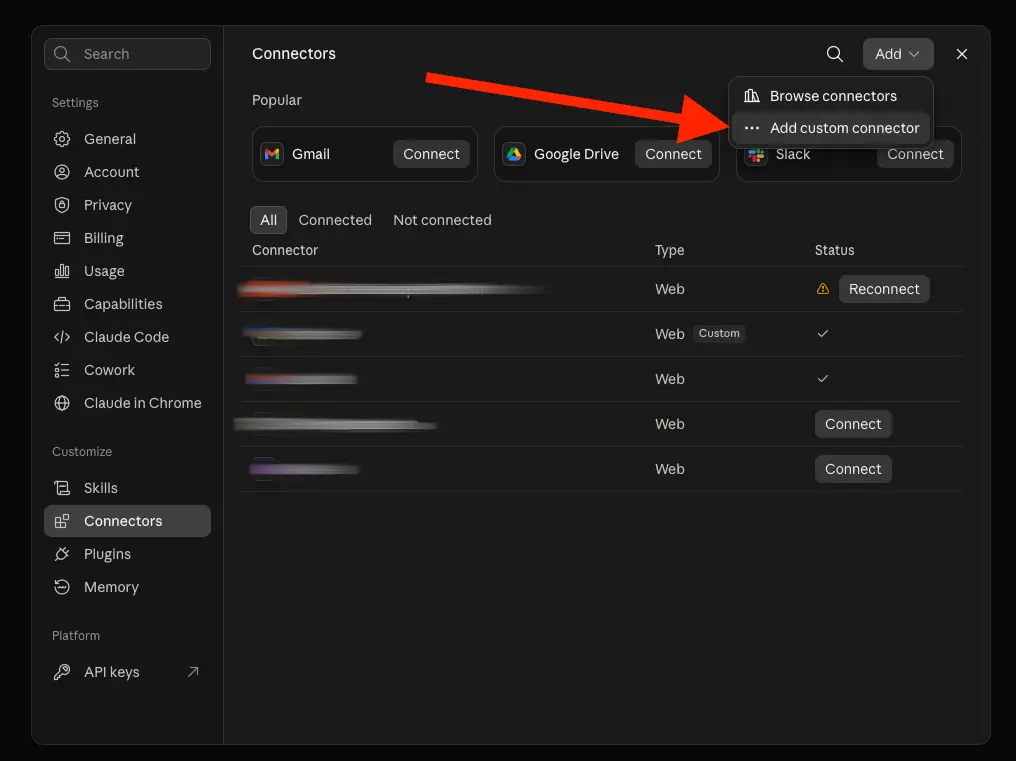Click the three-dots icon beside Add custom connector
1016x761 pixels.
coord(752,128)
